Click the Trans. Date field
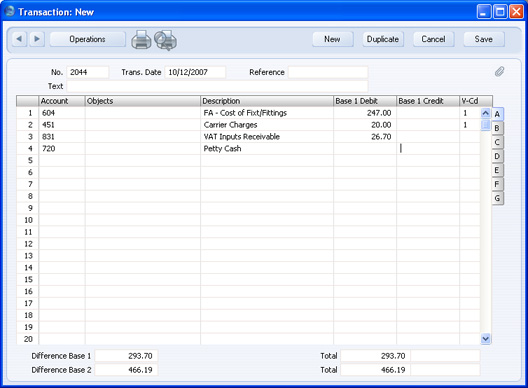The height and width of the screenshot is (388, 528). click(x=195, y=72)
